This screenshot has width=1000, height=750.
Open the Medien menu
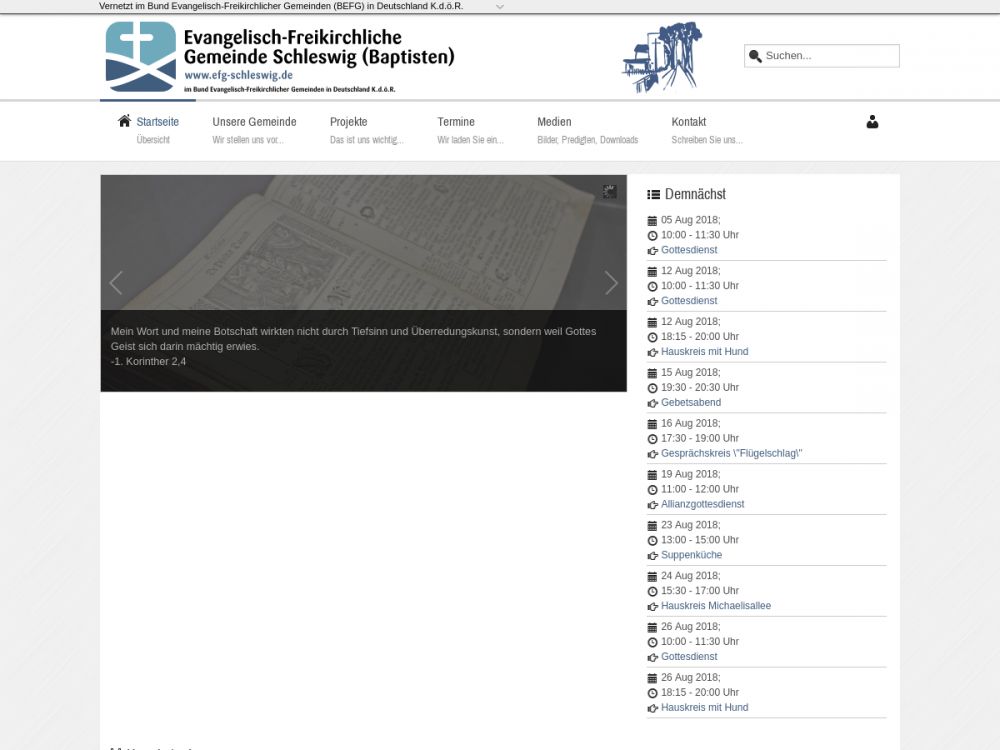pyautogui.click(x=554, y=122)
